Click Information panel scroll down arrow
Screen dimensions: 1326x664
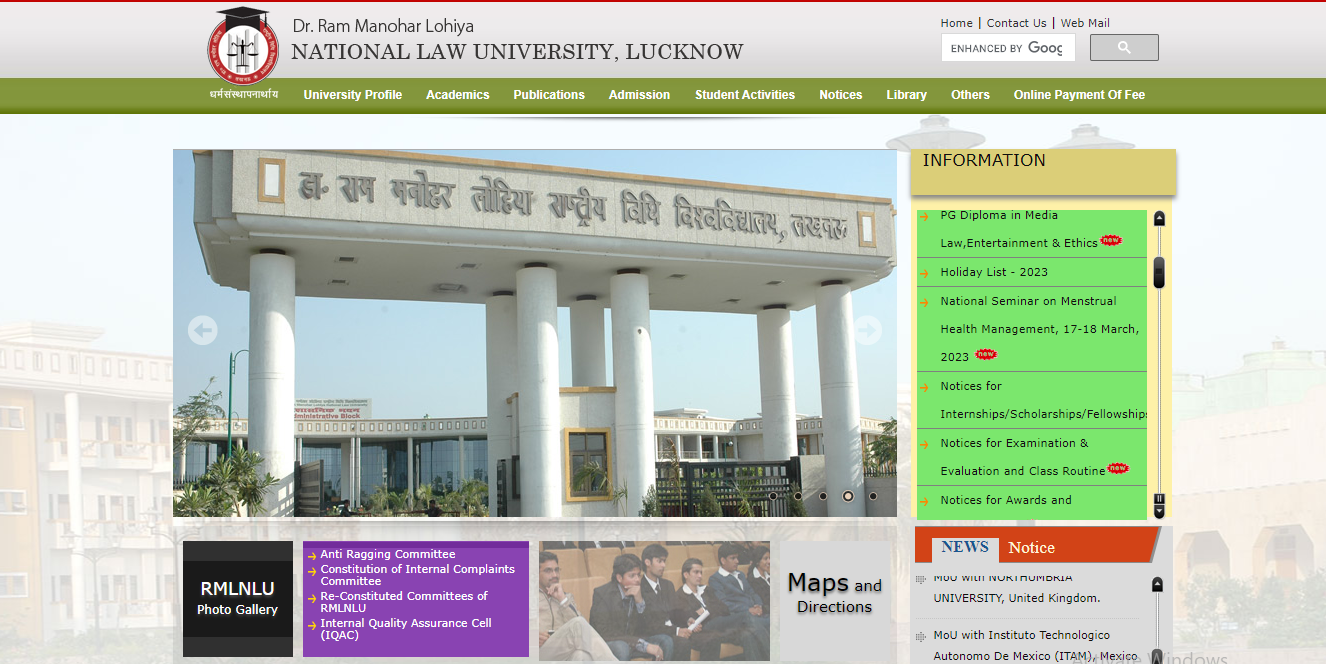click(1159, 512)
